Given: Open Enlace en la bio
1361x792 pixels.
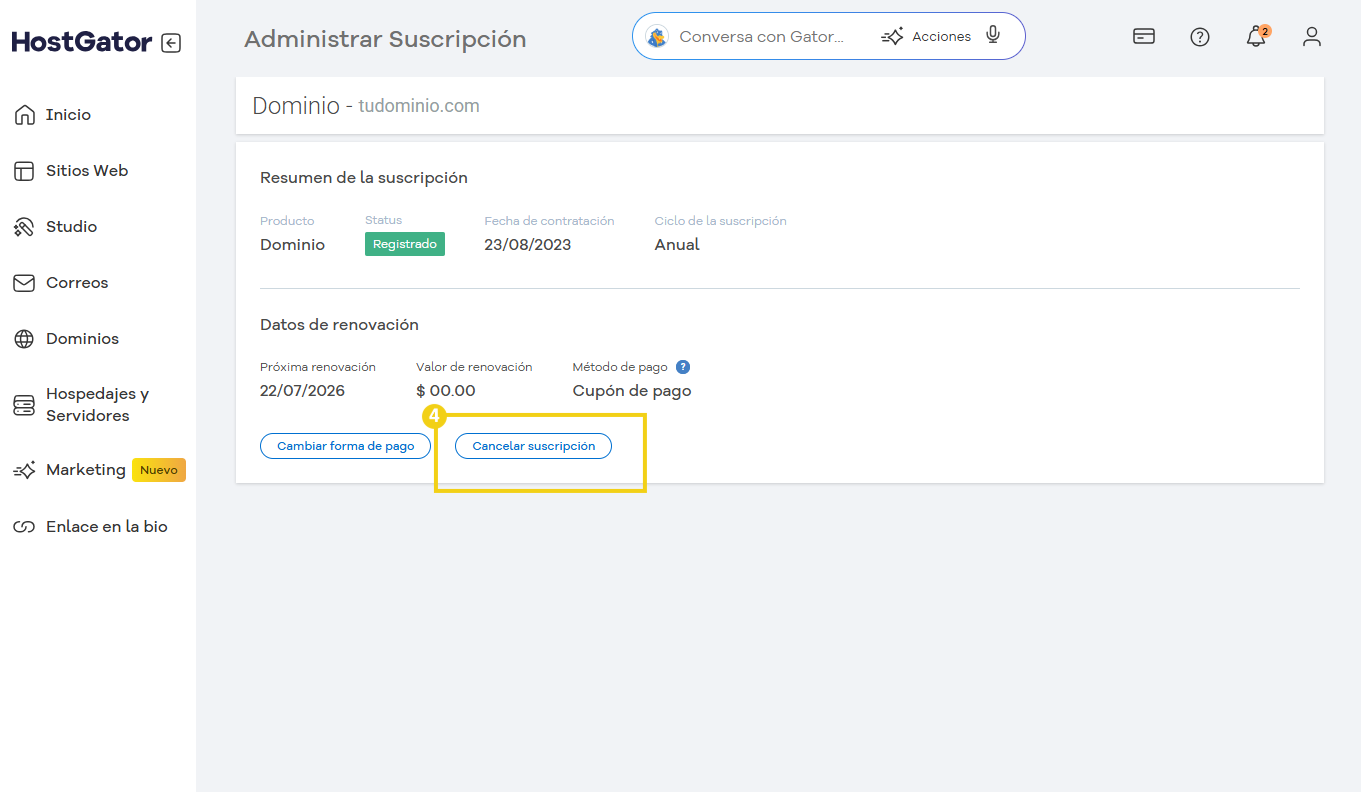Looking at the screenshot, I should 106,527.
